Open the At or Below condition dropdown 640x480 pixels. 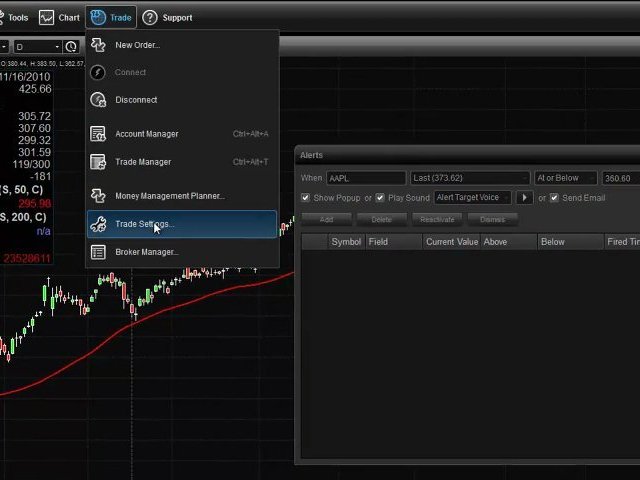click(x=566, y=178)
